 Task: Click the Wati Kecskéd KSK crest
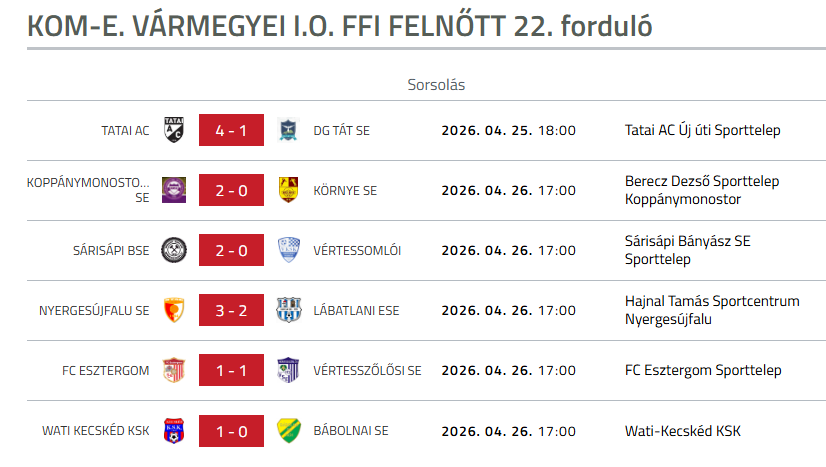coord(174,431)
